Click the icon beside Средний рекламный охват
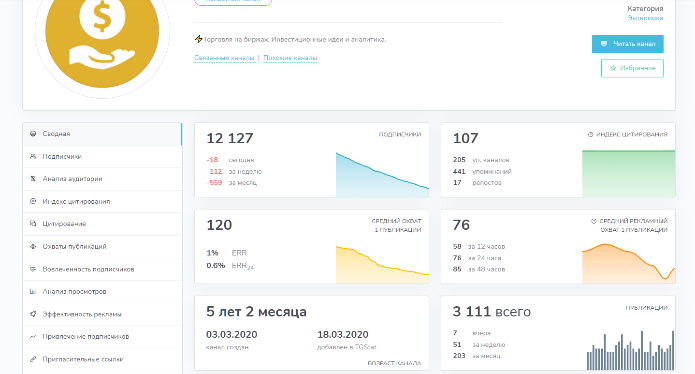This screenshot has height=374, width=695. 594,221
